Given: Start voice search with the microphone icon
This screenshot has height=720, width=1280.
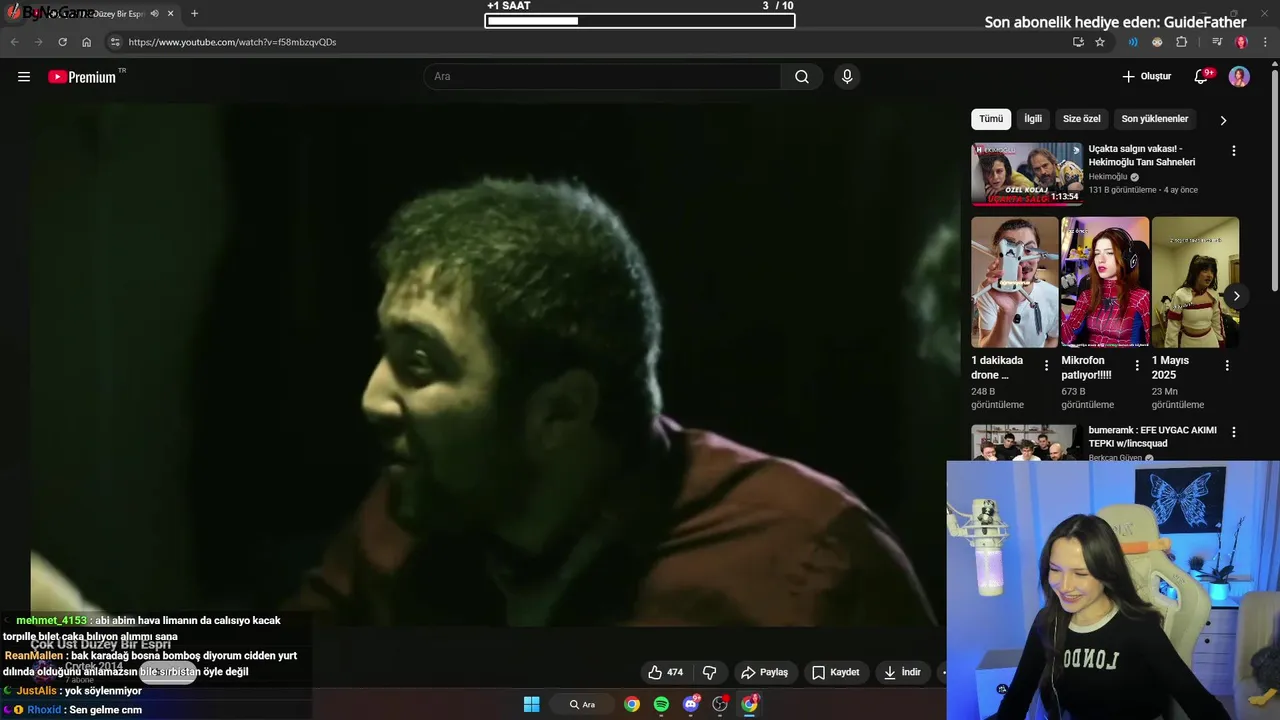Looking at the screenshot, I should click(x=847, y=77).
